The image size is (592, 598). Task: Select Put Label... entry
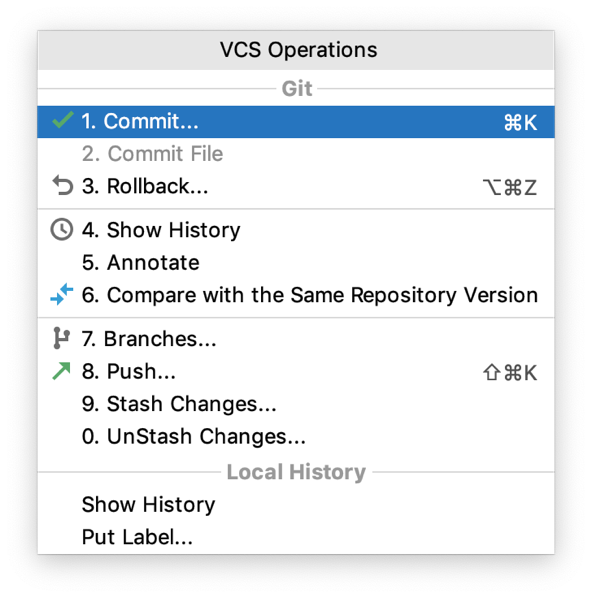click(x=296, y=537)
